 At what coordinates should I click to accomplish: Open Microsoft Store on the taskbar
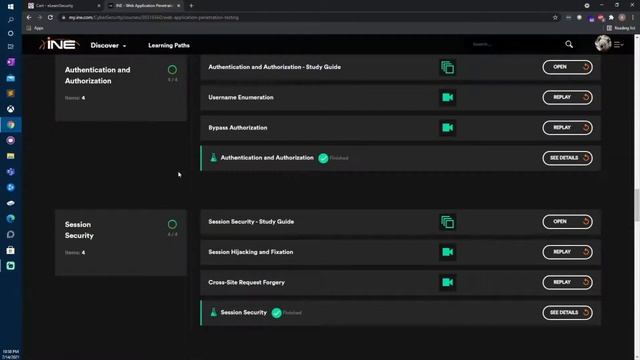tap(11, 250)
